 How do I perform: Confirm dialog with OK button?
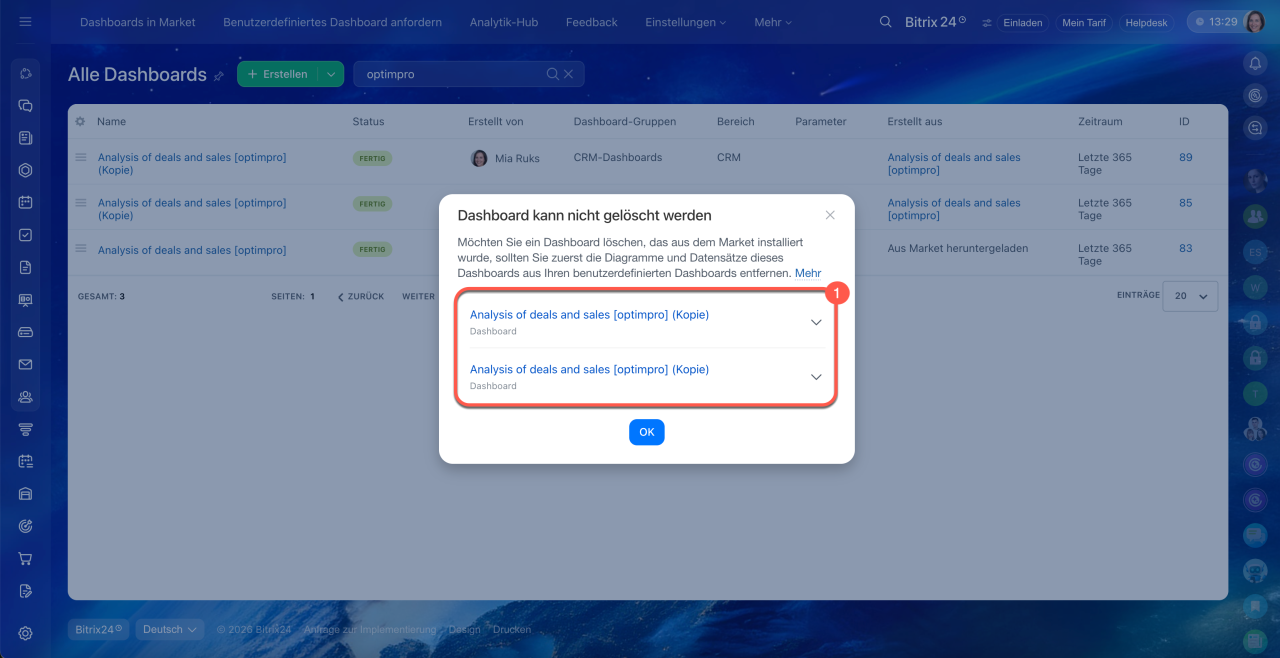coord(647,432)
